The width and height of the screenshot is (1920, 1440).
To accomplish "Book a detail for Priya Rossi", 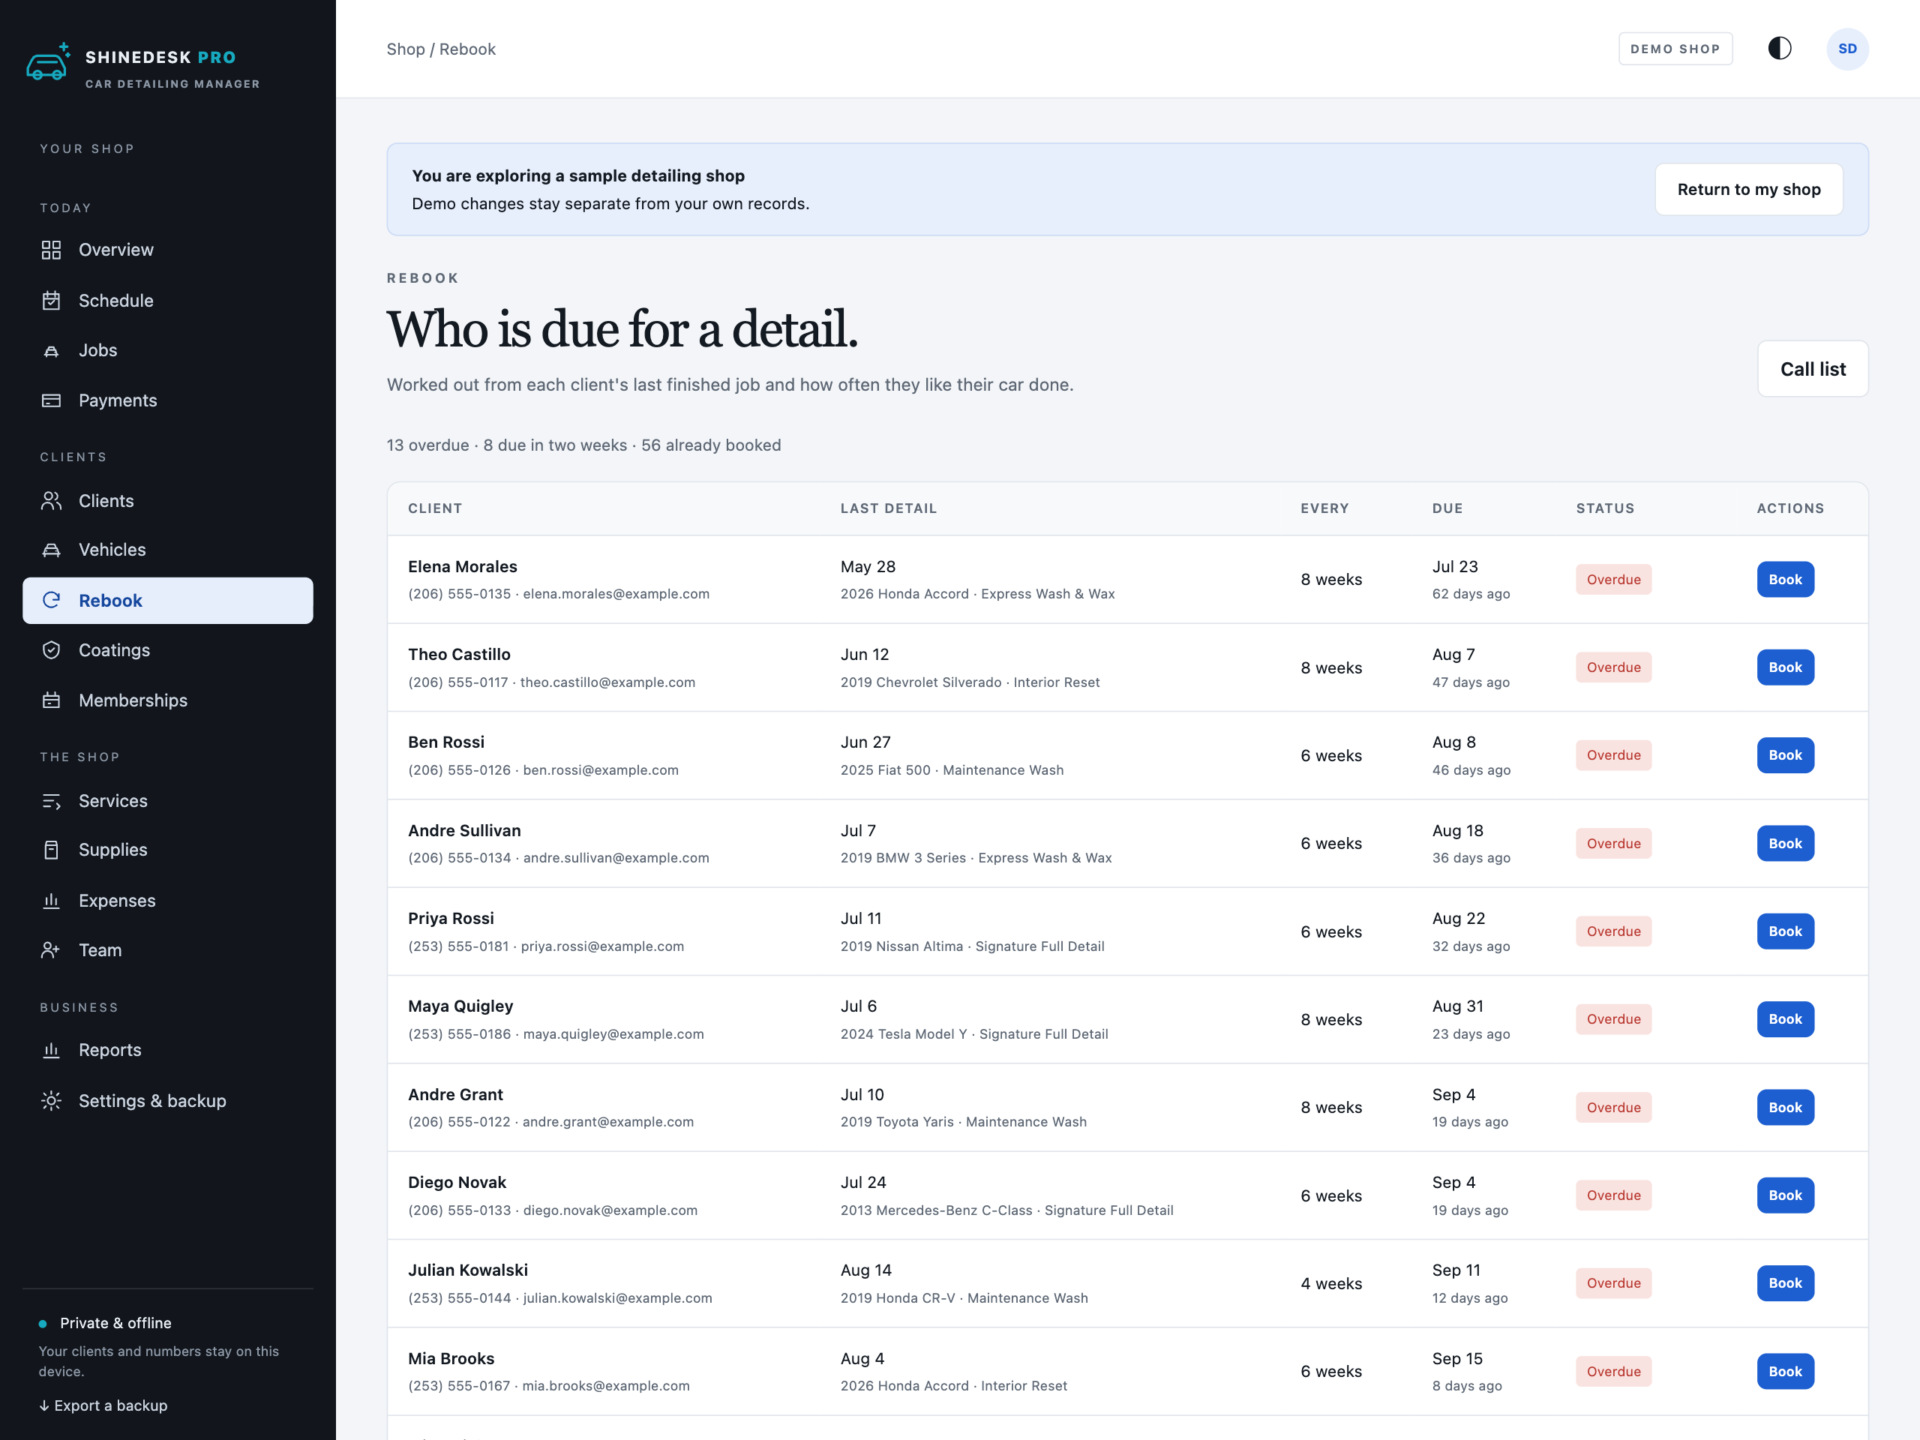I will (x=1785, y=931).
